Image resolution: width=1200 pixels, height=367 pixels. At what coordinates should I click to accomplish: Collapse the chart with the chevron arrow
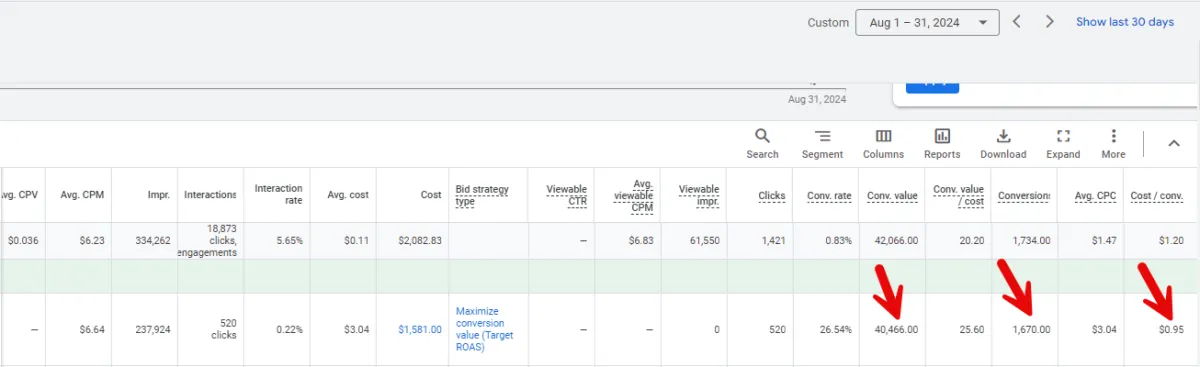[1174, 143]
